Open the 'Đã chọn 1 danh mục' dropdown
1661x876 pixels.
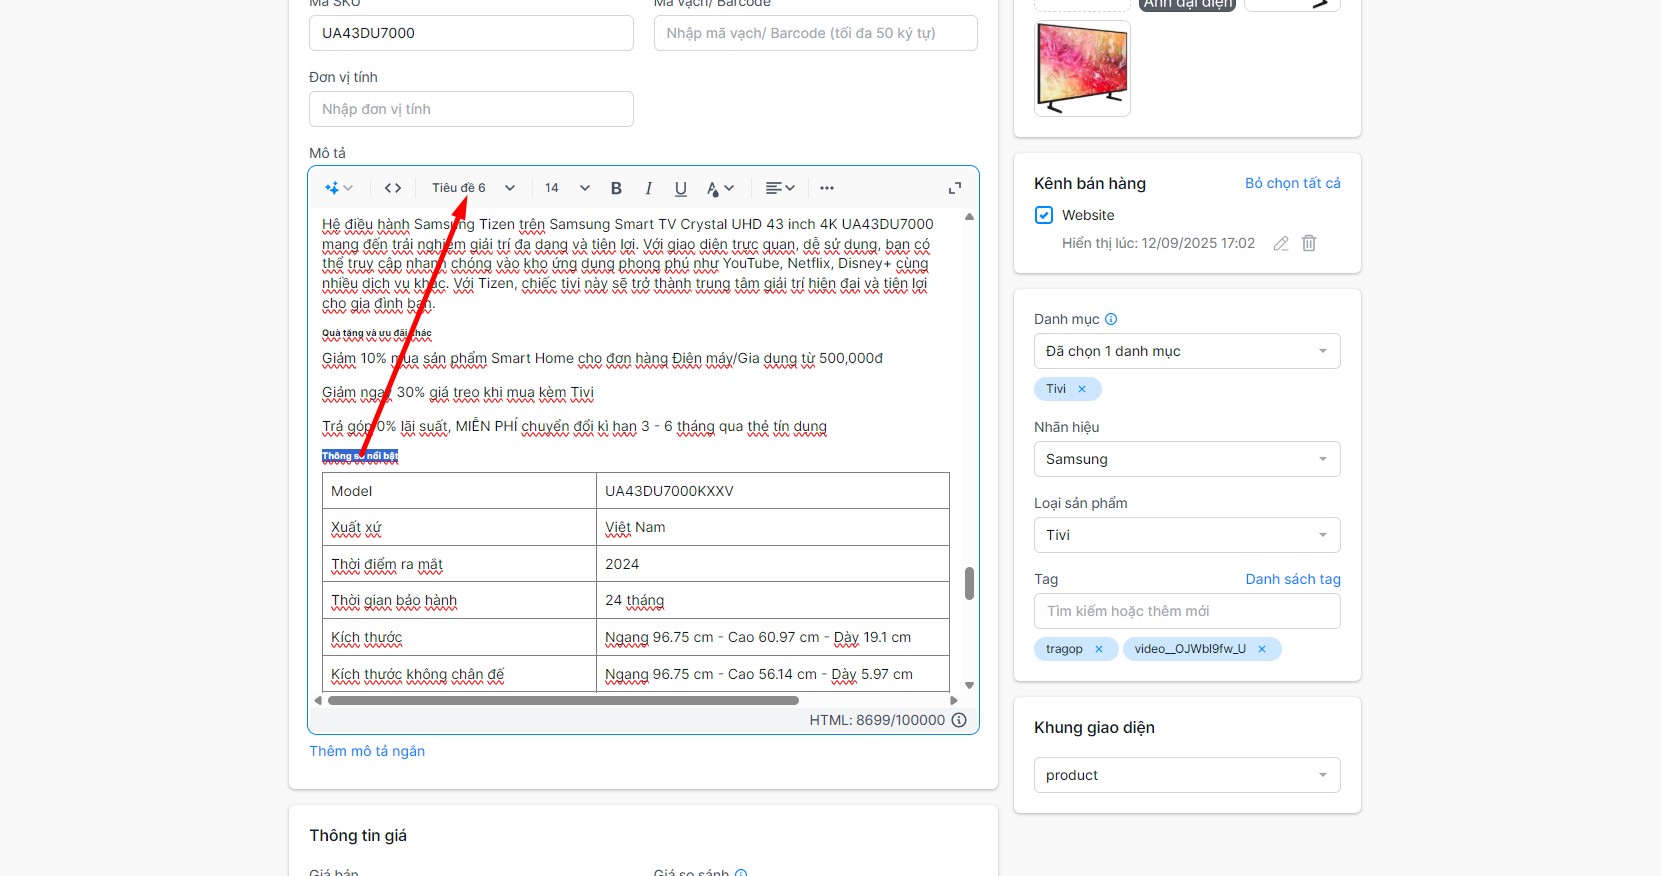click(1187, 351)
